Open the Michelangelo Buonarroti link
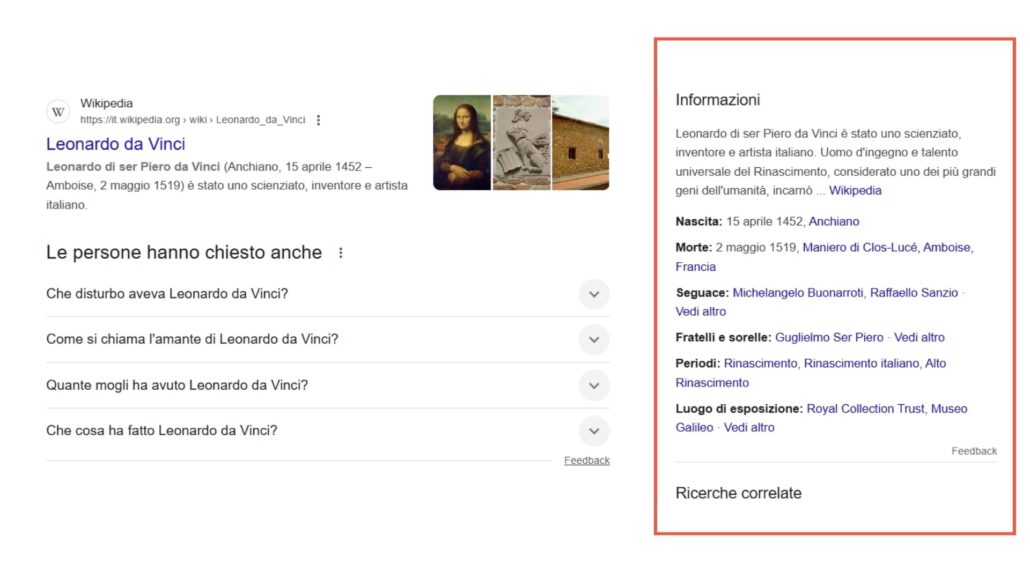Image resolution: width=1030 pixels, height=579 pixels. point(797,292)
